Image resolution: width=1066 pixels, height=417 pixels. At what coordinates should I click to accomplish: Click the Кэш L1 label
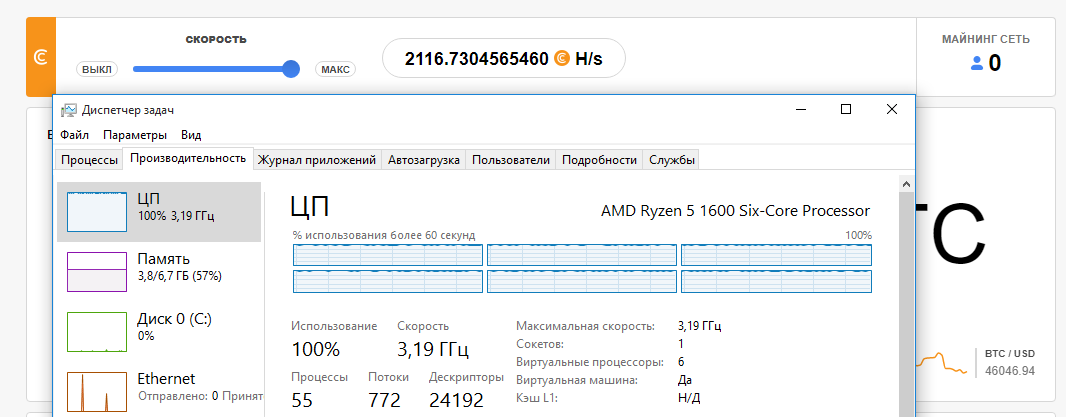pos(536,397)
